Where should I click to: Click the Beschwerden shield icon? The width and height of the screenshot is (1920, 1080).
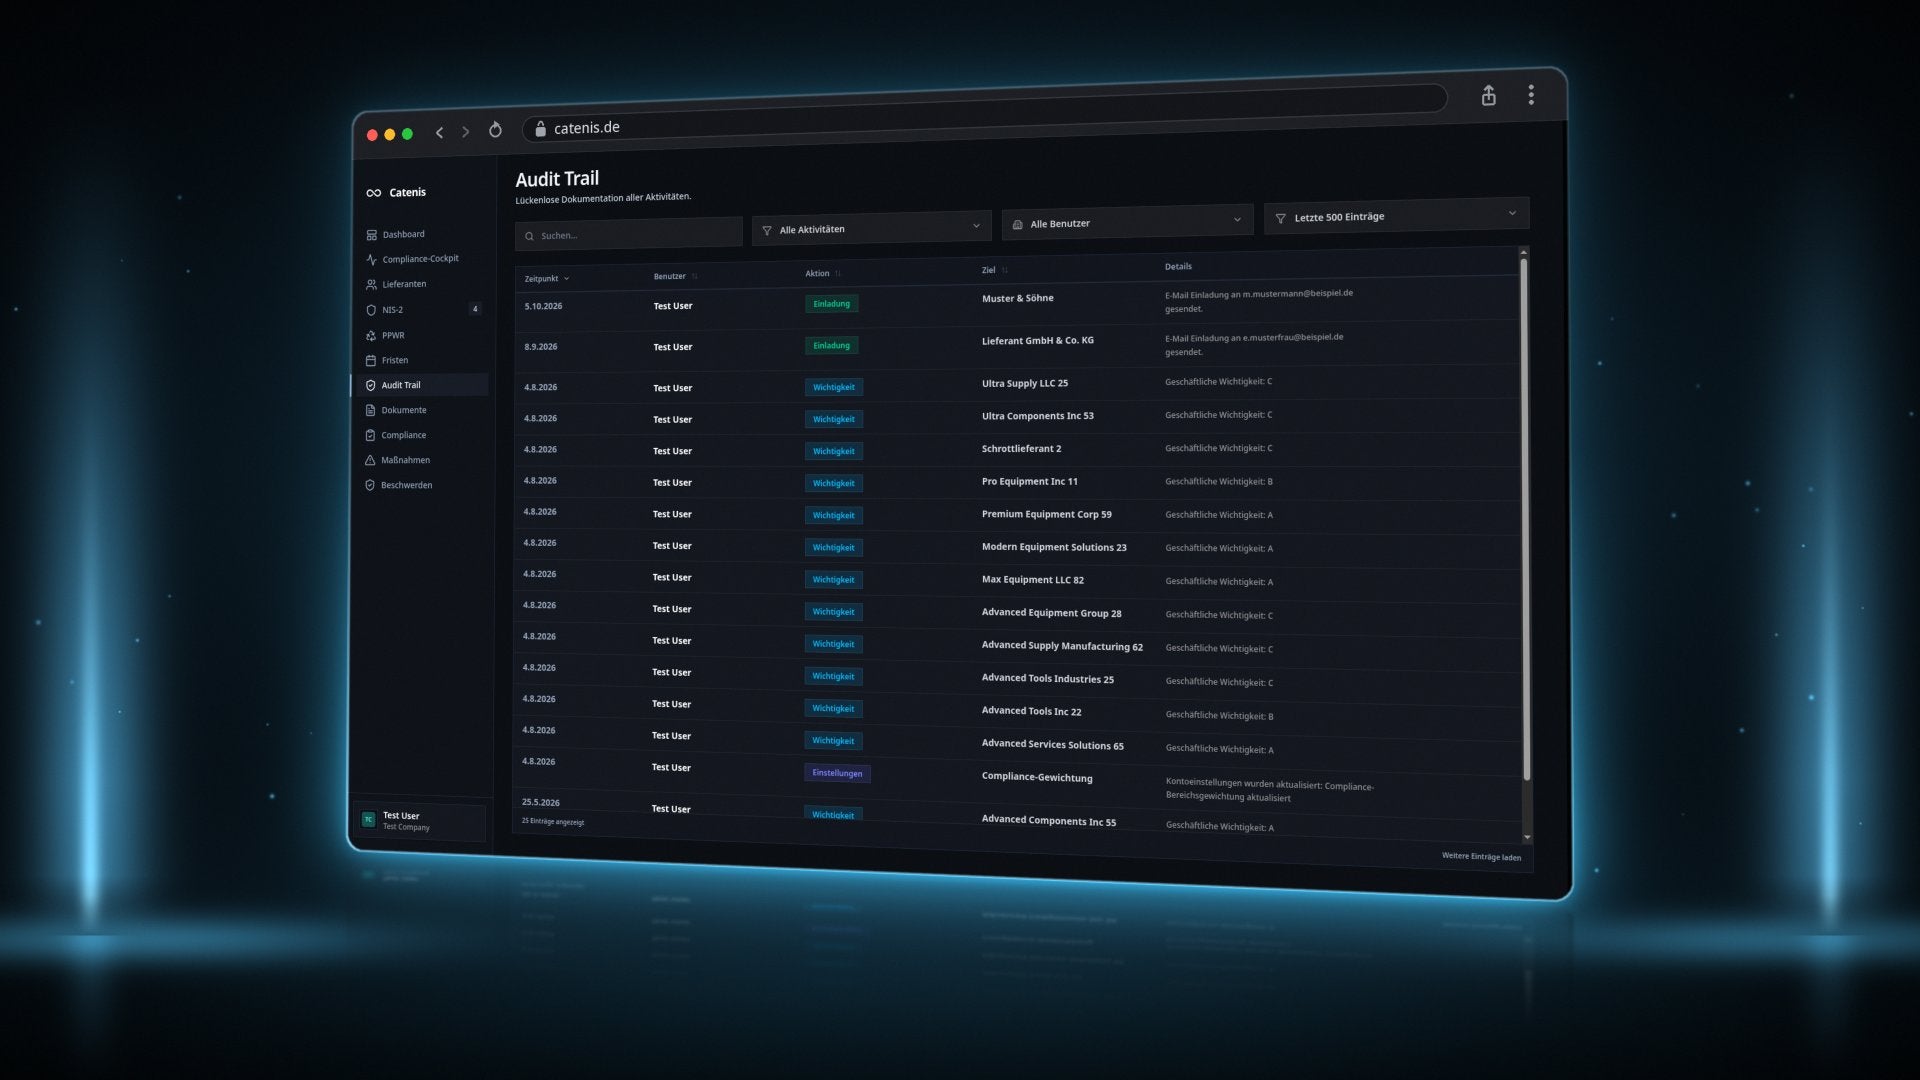tap(370, 485)
